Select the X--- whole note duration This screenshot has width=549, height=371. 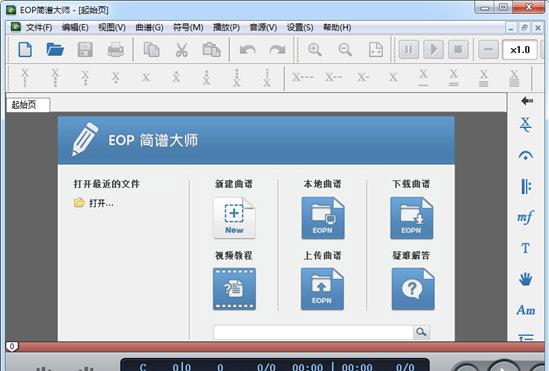(x=303, y=77)
